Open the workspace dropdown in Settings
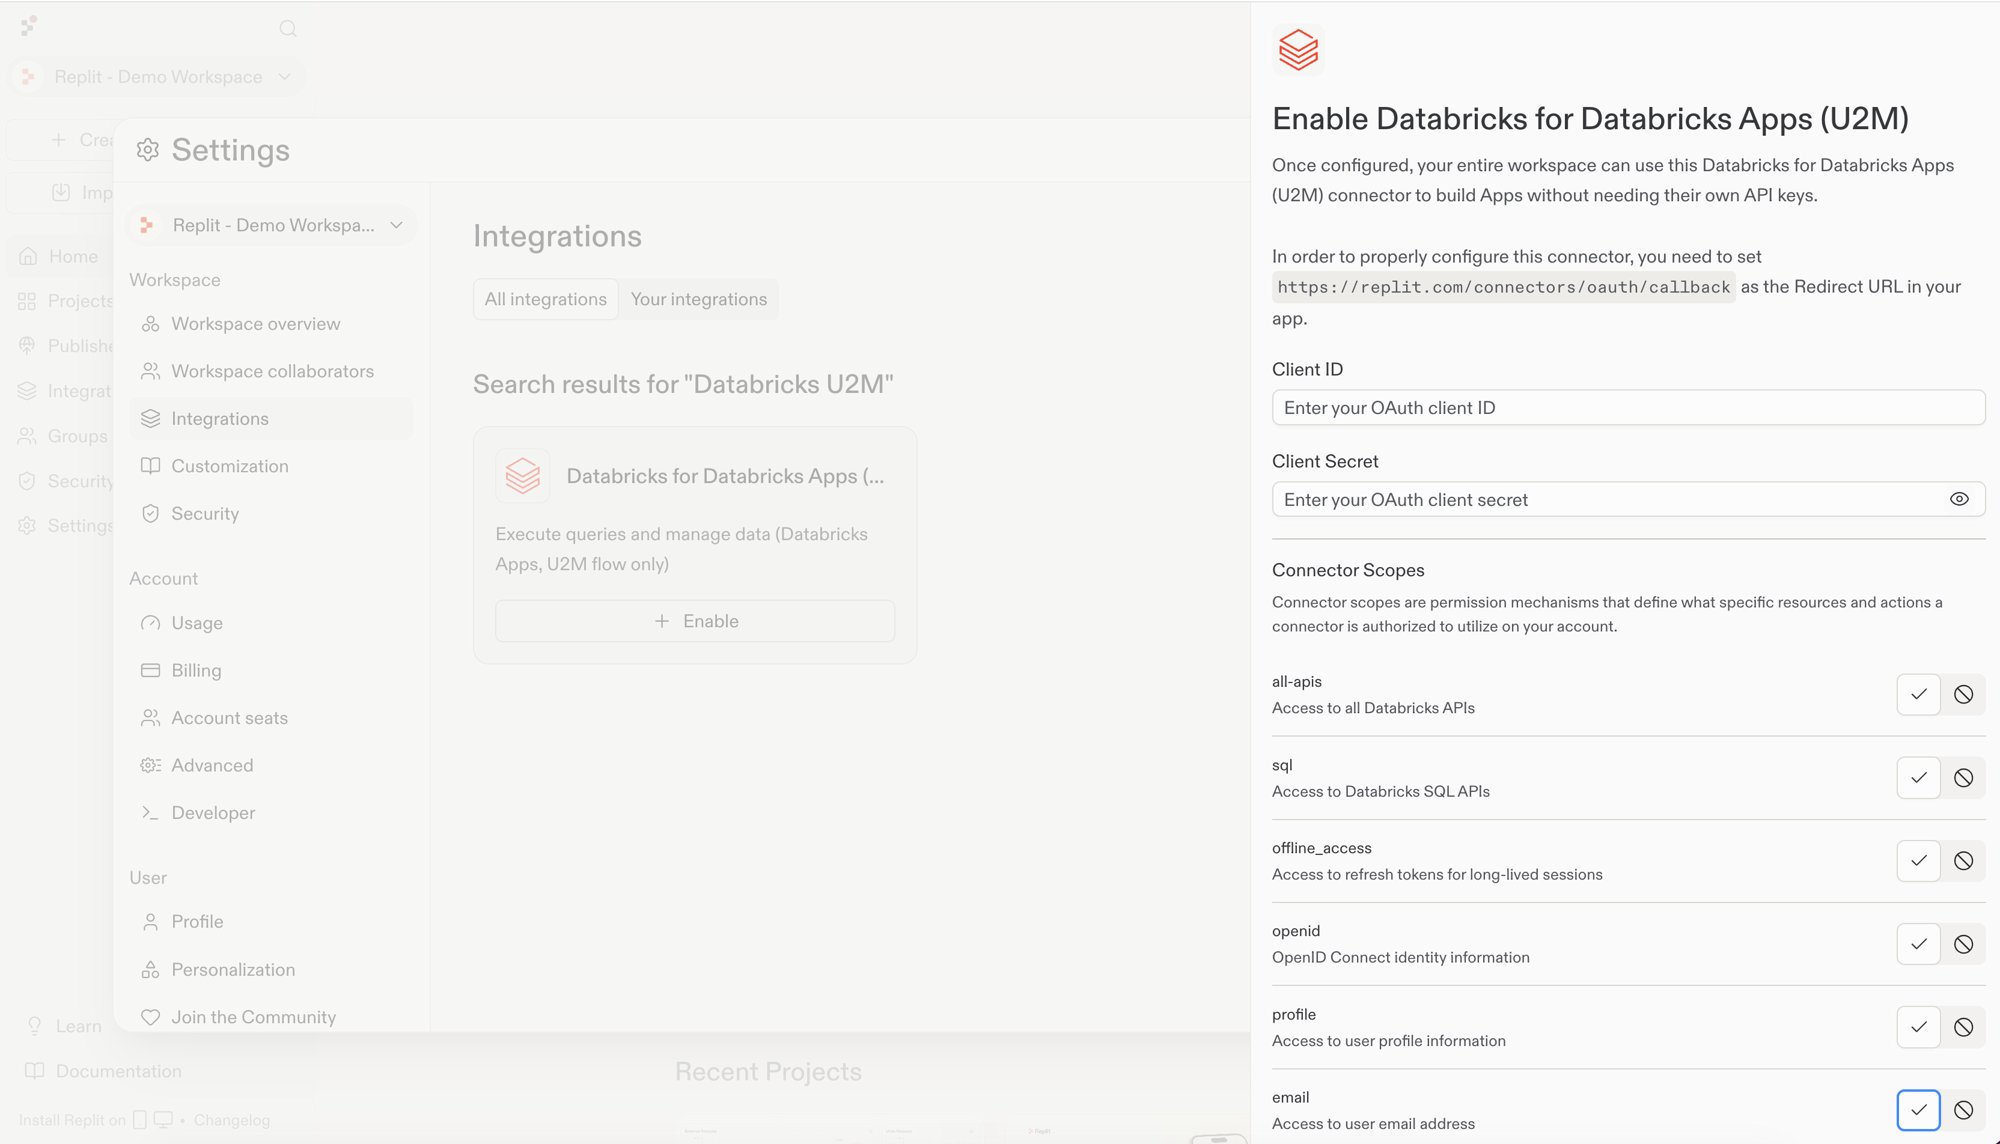2000x1144 pixels. [272, 225]
